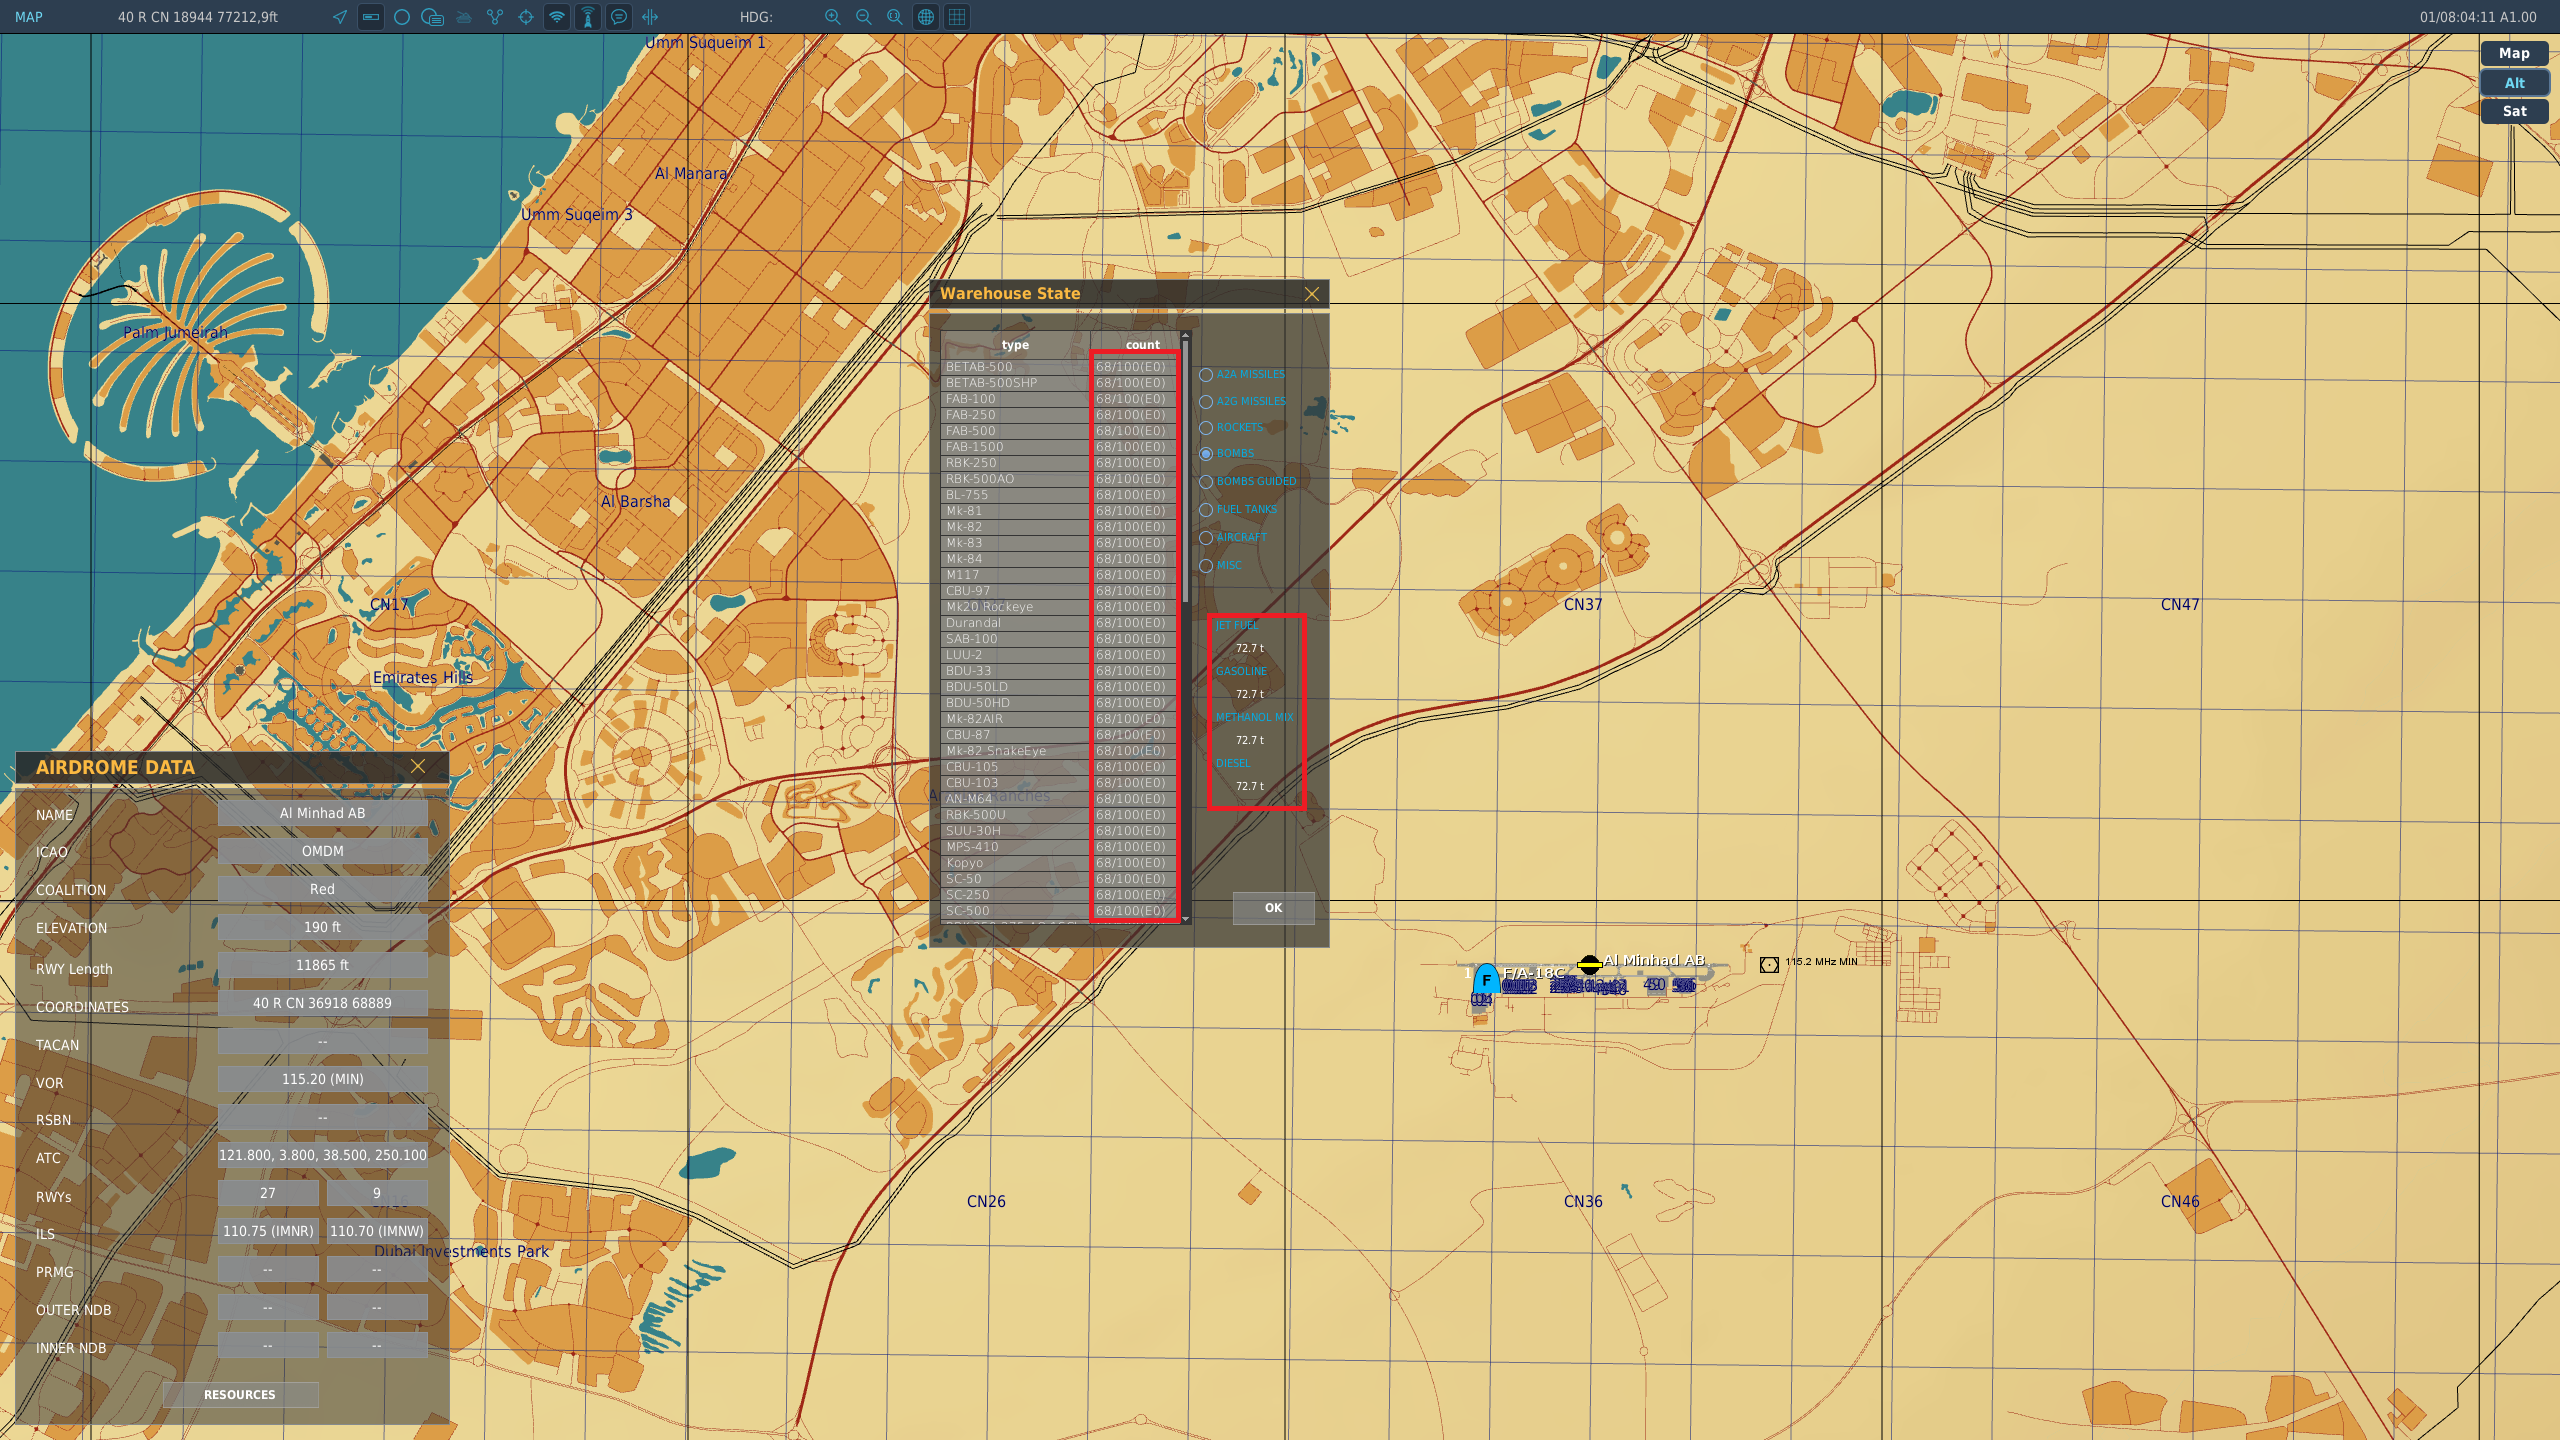Select the FUEL TANKS radio button
2560x1440 pixels.
pyautogui.click(x=1206, y=510)
